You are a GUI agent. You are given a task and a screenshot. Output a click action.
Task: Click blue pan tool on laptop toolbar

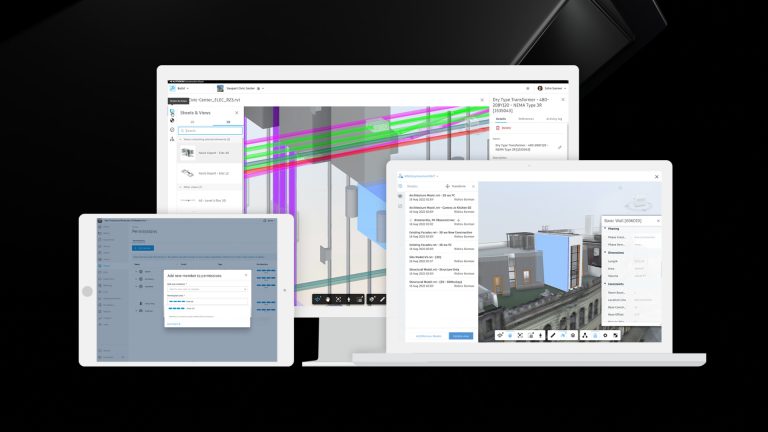point(510,336)
